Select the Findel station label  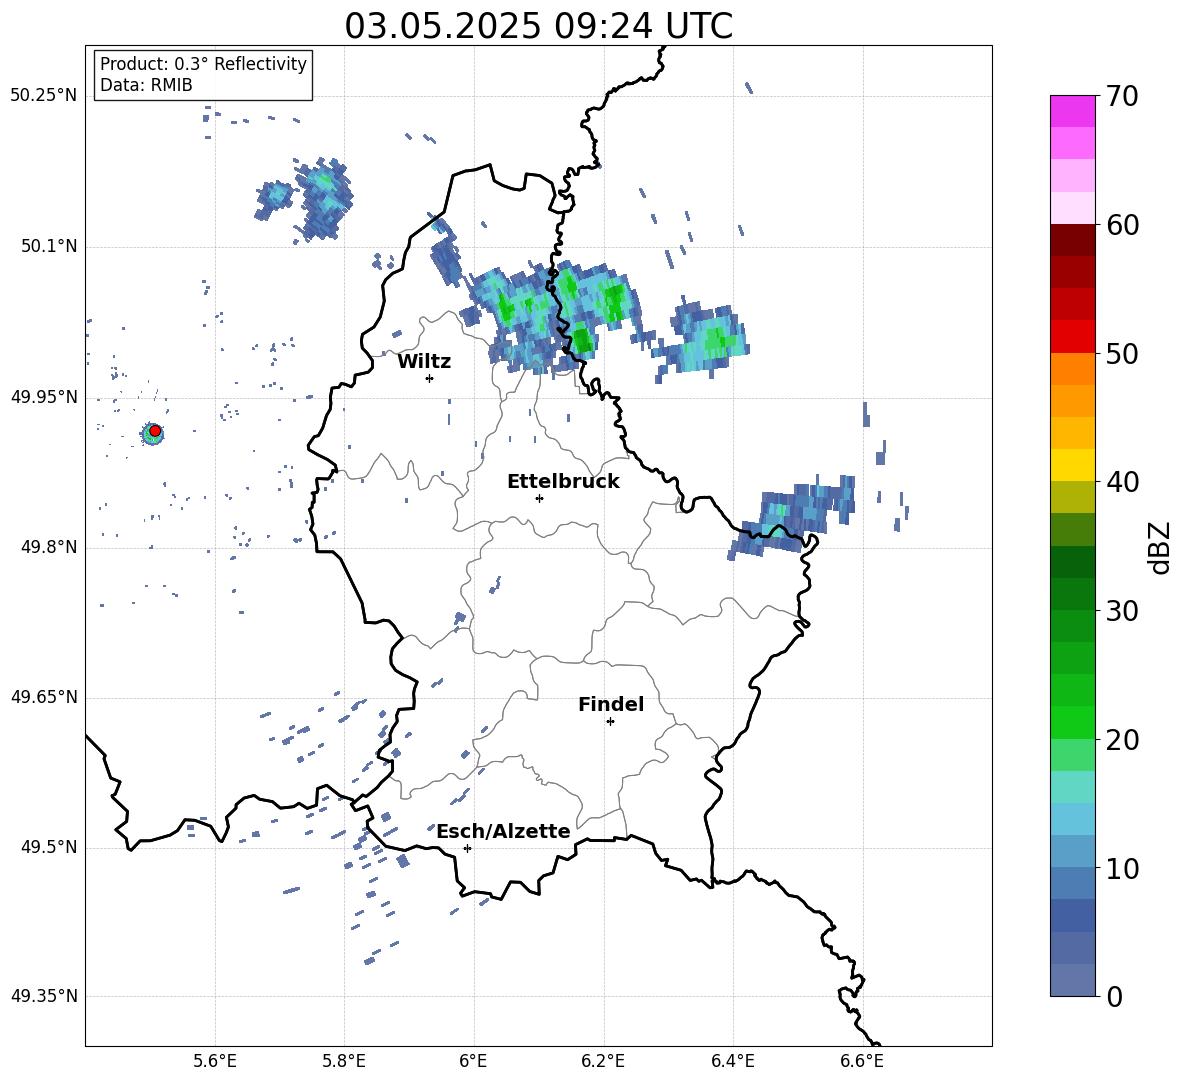click(611, 704)
